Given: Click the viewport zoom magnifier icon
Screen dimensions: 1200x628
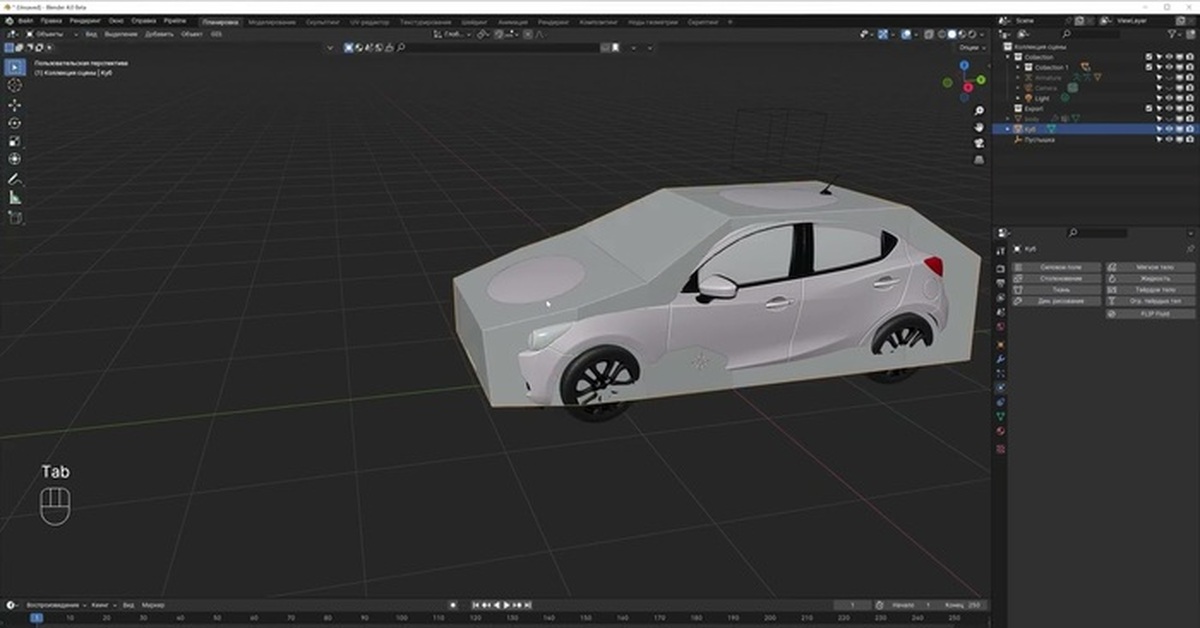Looking at the screenshot, I should pyautogui.click(x=980, y=110).
